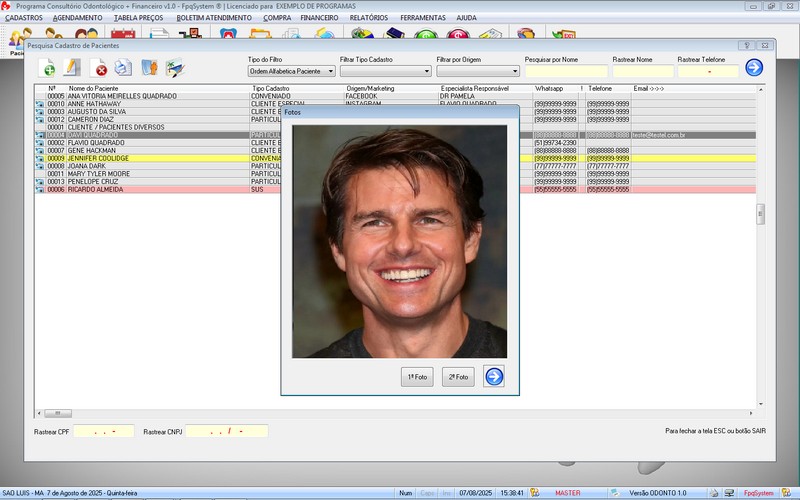Image resolution: width=800 pixels, height=500 pixels.
Task: Click the edit patient record pencil icon
Action: coord(72,68)
